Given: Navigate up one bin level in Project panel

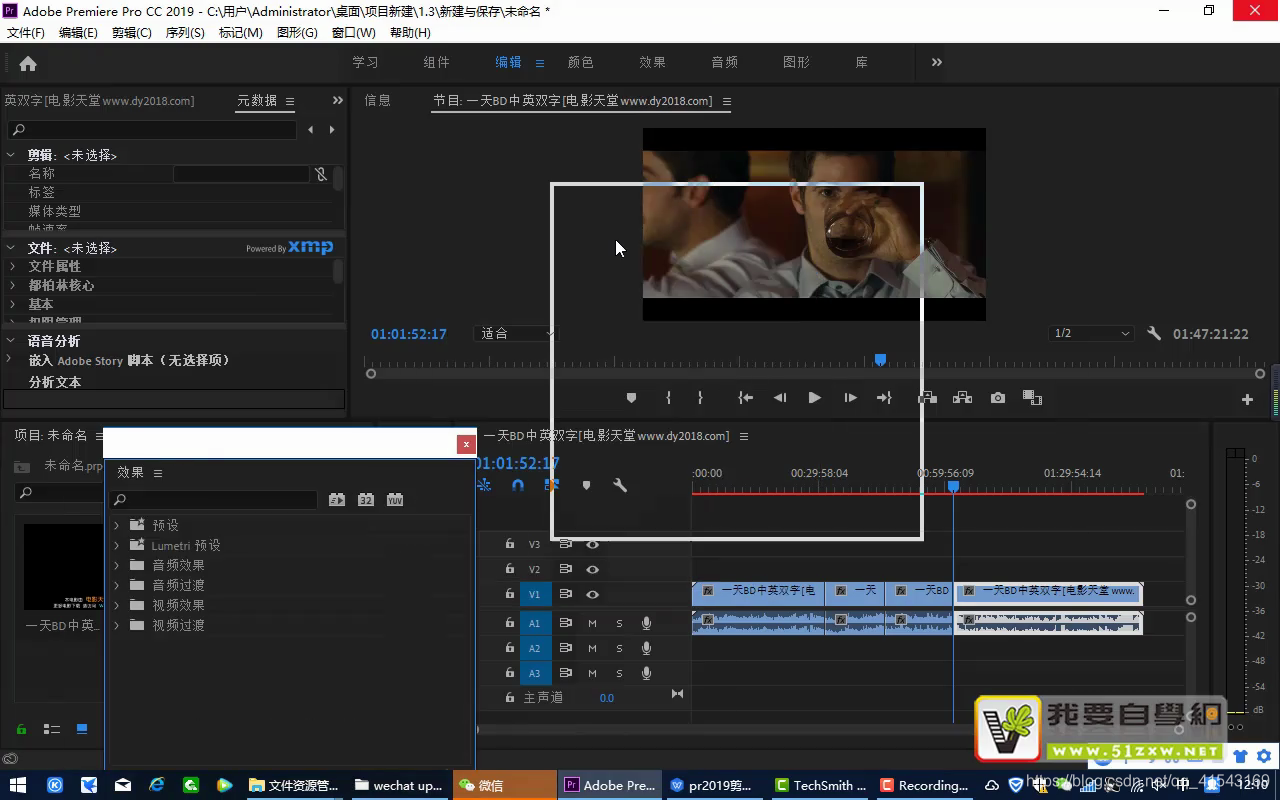Looking at the screenshot, I should point(22,466).
